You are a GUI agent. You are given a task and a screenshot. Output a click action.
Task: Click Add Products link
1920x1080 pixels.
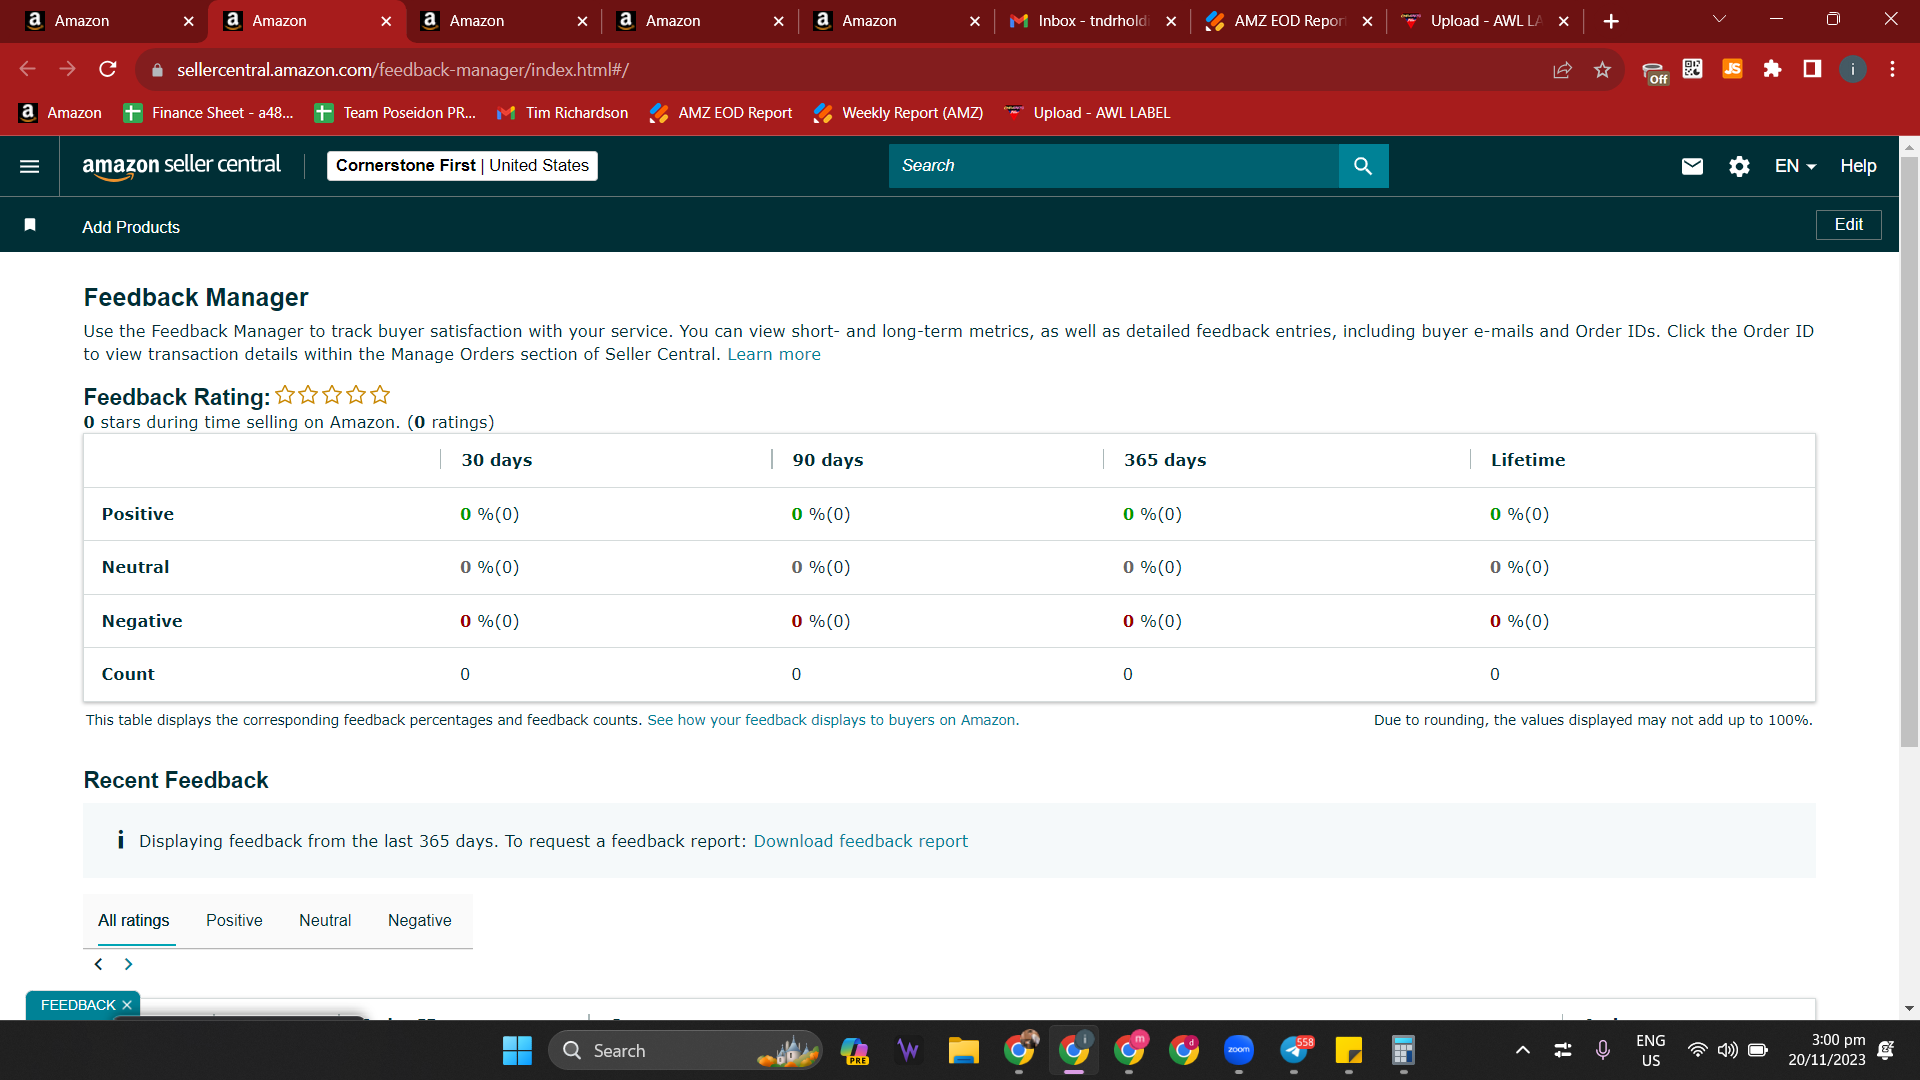pyautogui.click(x=131, y=227)
